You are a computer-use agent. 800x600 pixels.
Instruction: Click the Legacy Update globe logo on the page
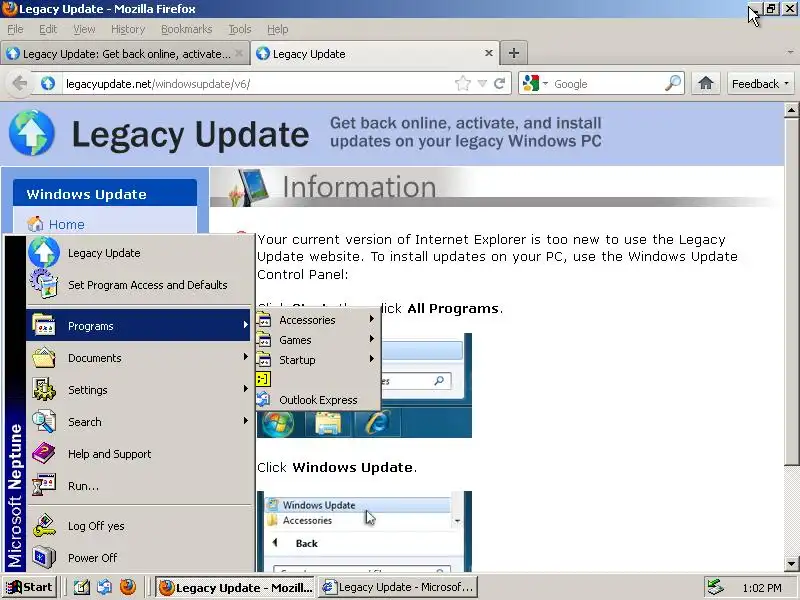click(31, 133)
